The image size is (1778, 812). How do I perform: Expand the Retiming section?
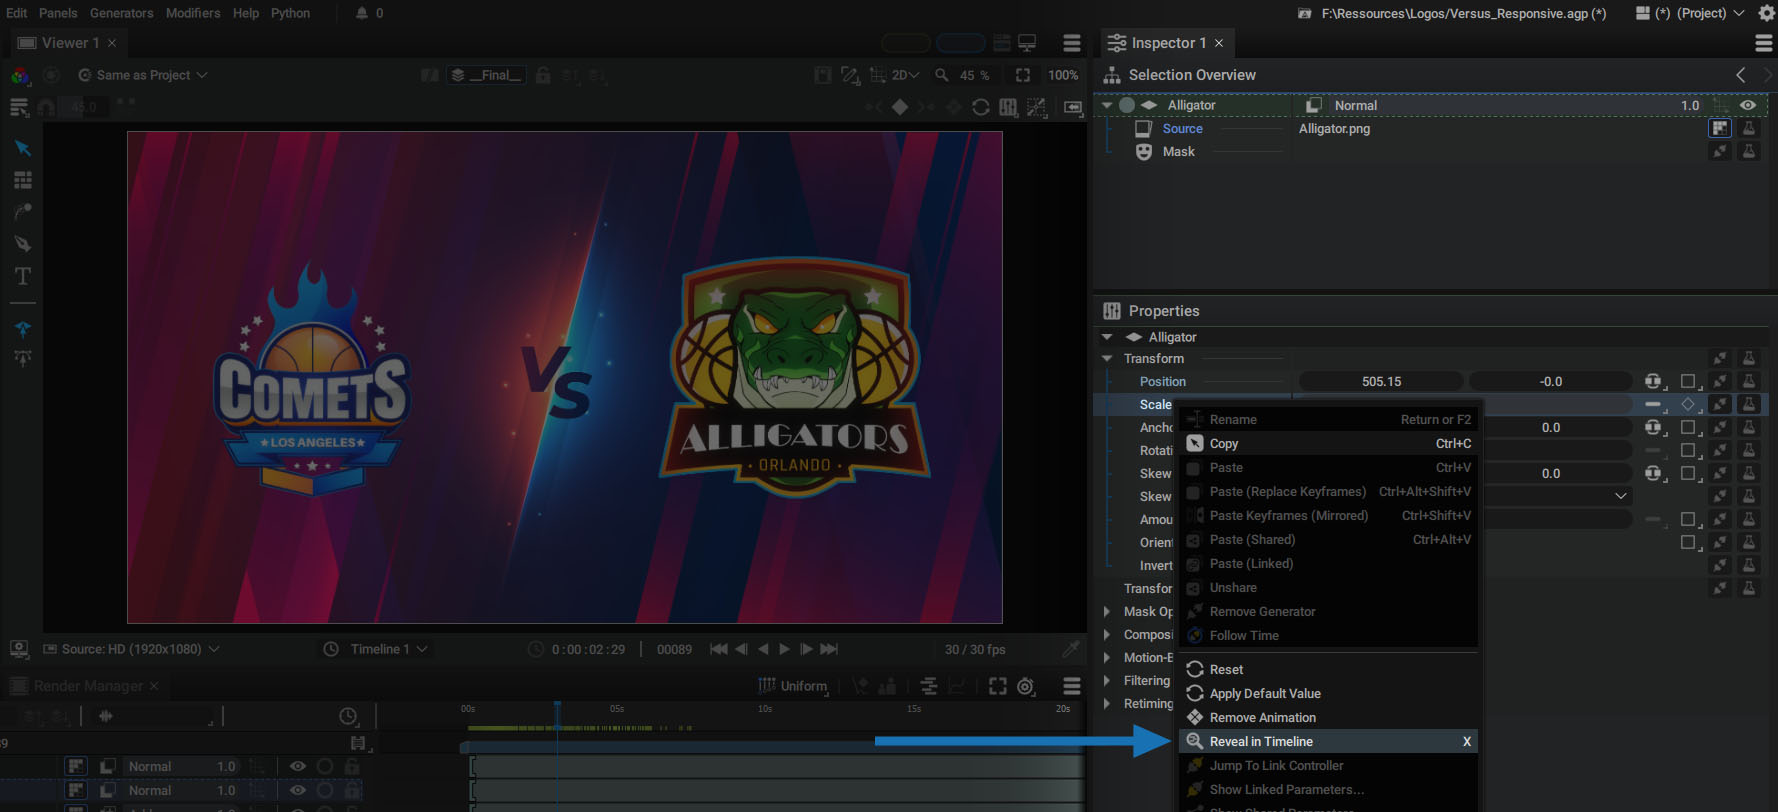coord(1107,704)
